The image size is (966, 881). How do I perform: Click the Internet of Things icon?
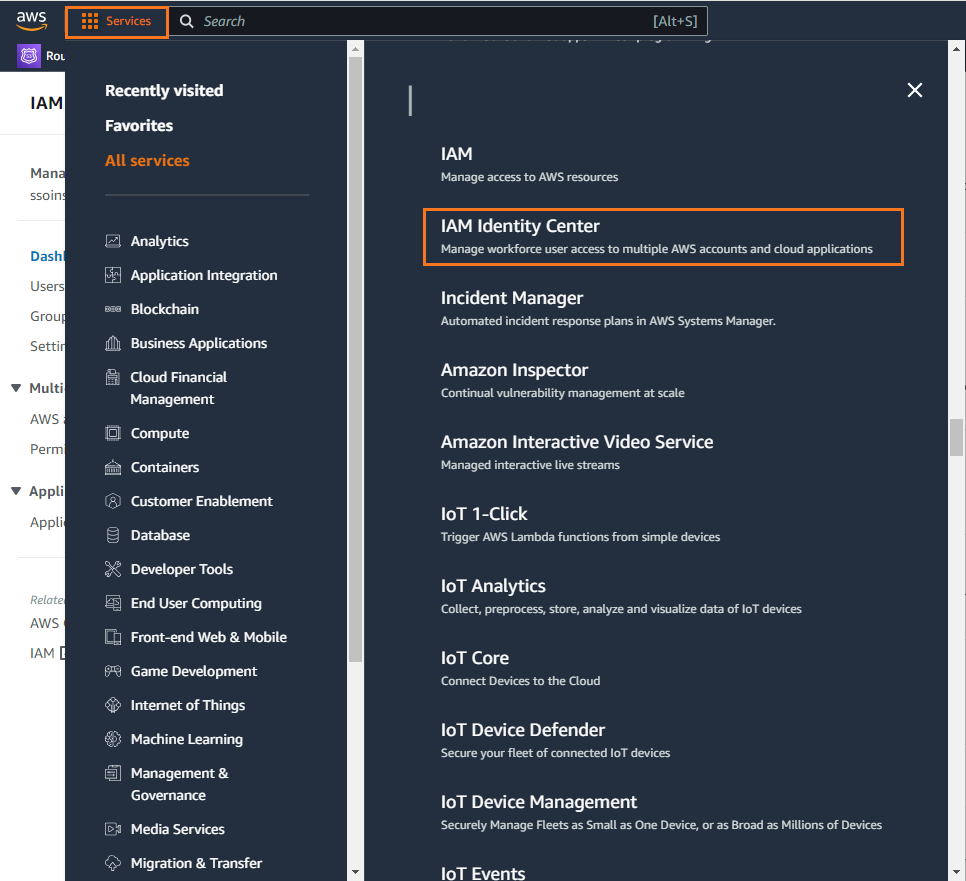[x=113, y=705]
